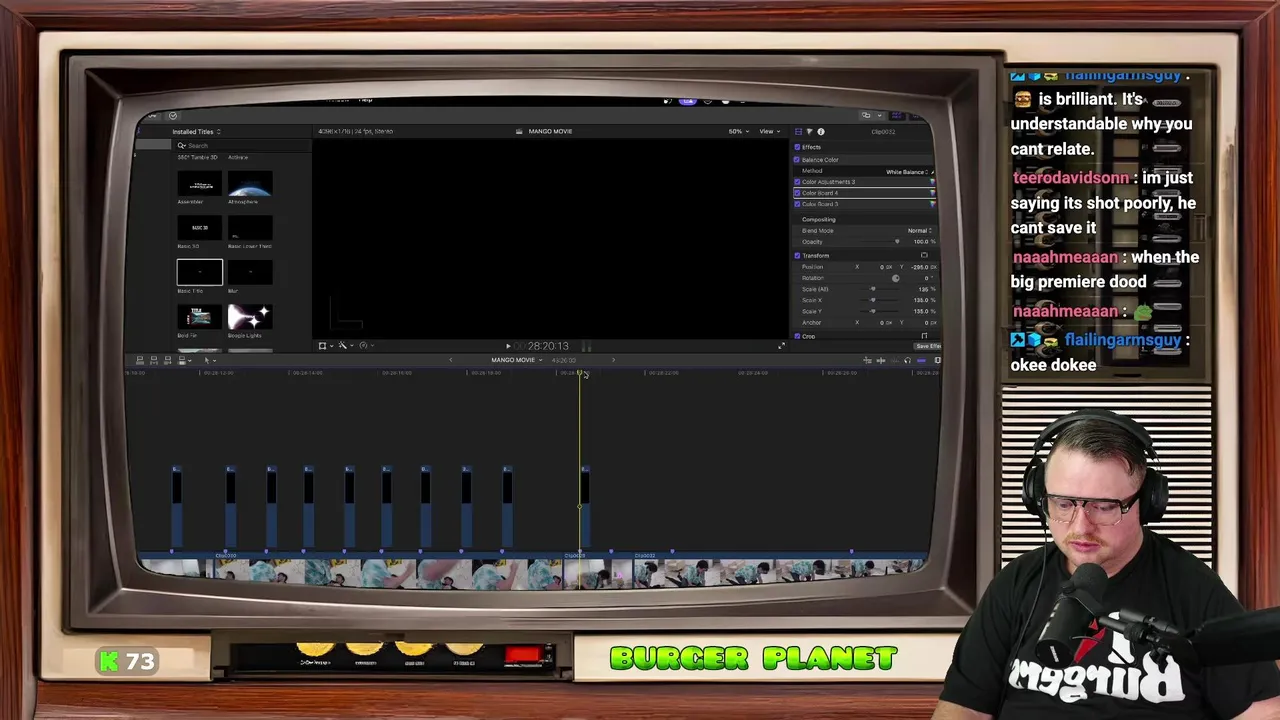1280x720 pixels.
Task: Uncheck Color Board 4 effect
Action: coord(797,193)
